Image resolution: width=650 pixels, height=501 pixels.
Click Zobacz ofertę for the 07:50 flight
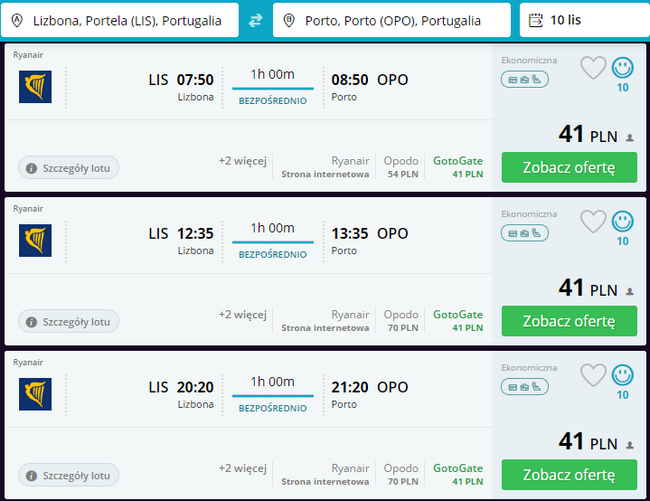pyautogui.click(x=569, y=167)
